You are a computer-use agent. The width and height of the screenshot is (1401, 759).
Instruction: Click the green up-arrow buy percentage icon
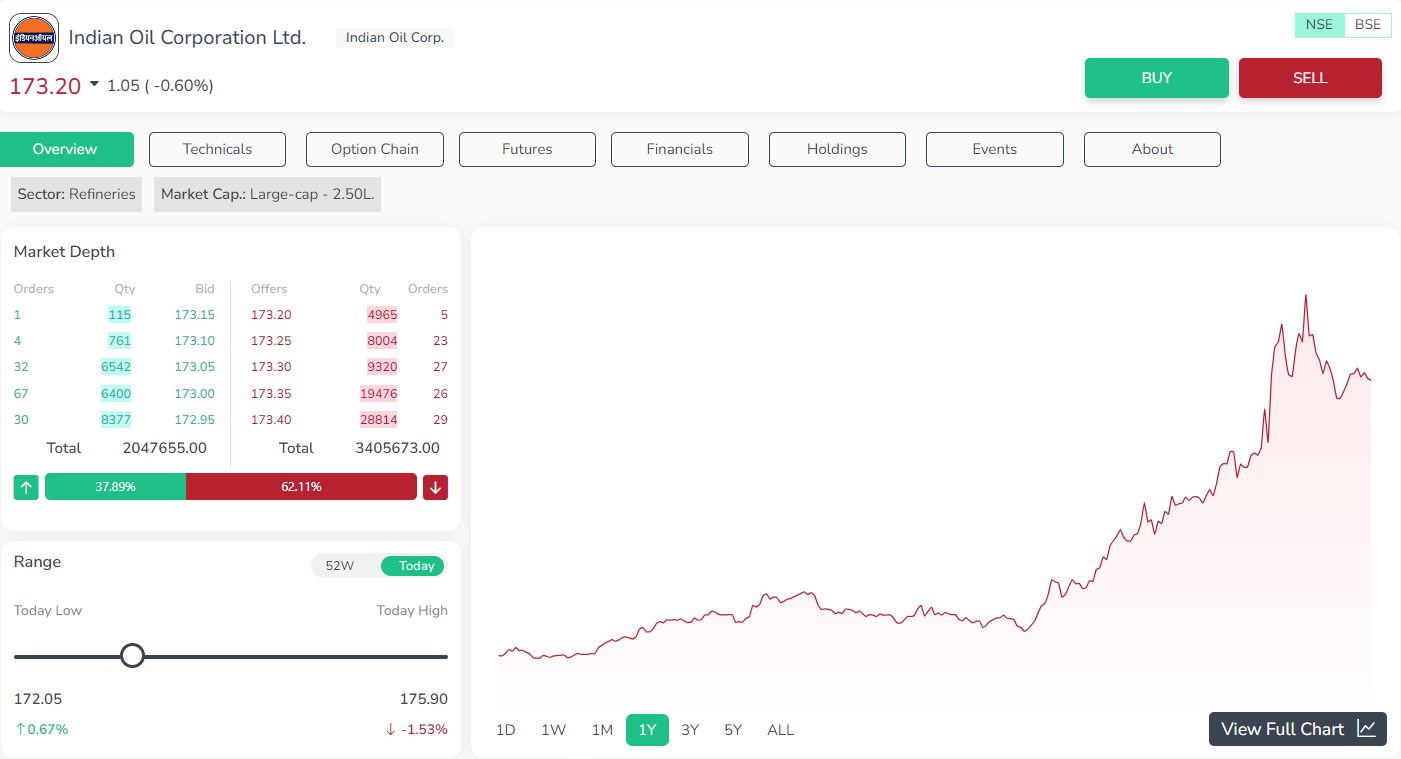[26, 487]
